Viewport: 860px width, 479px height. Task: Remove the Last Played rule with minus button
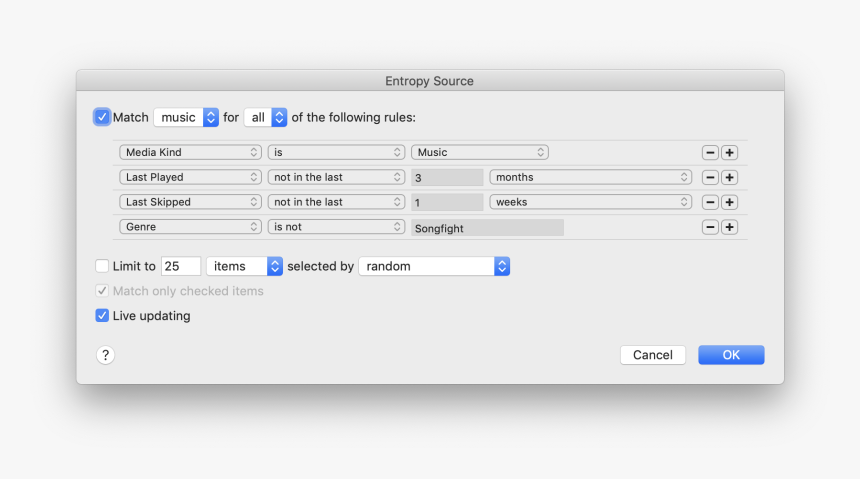(710, 177)
